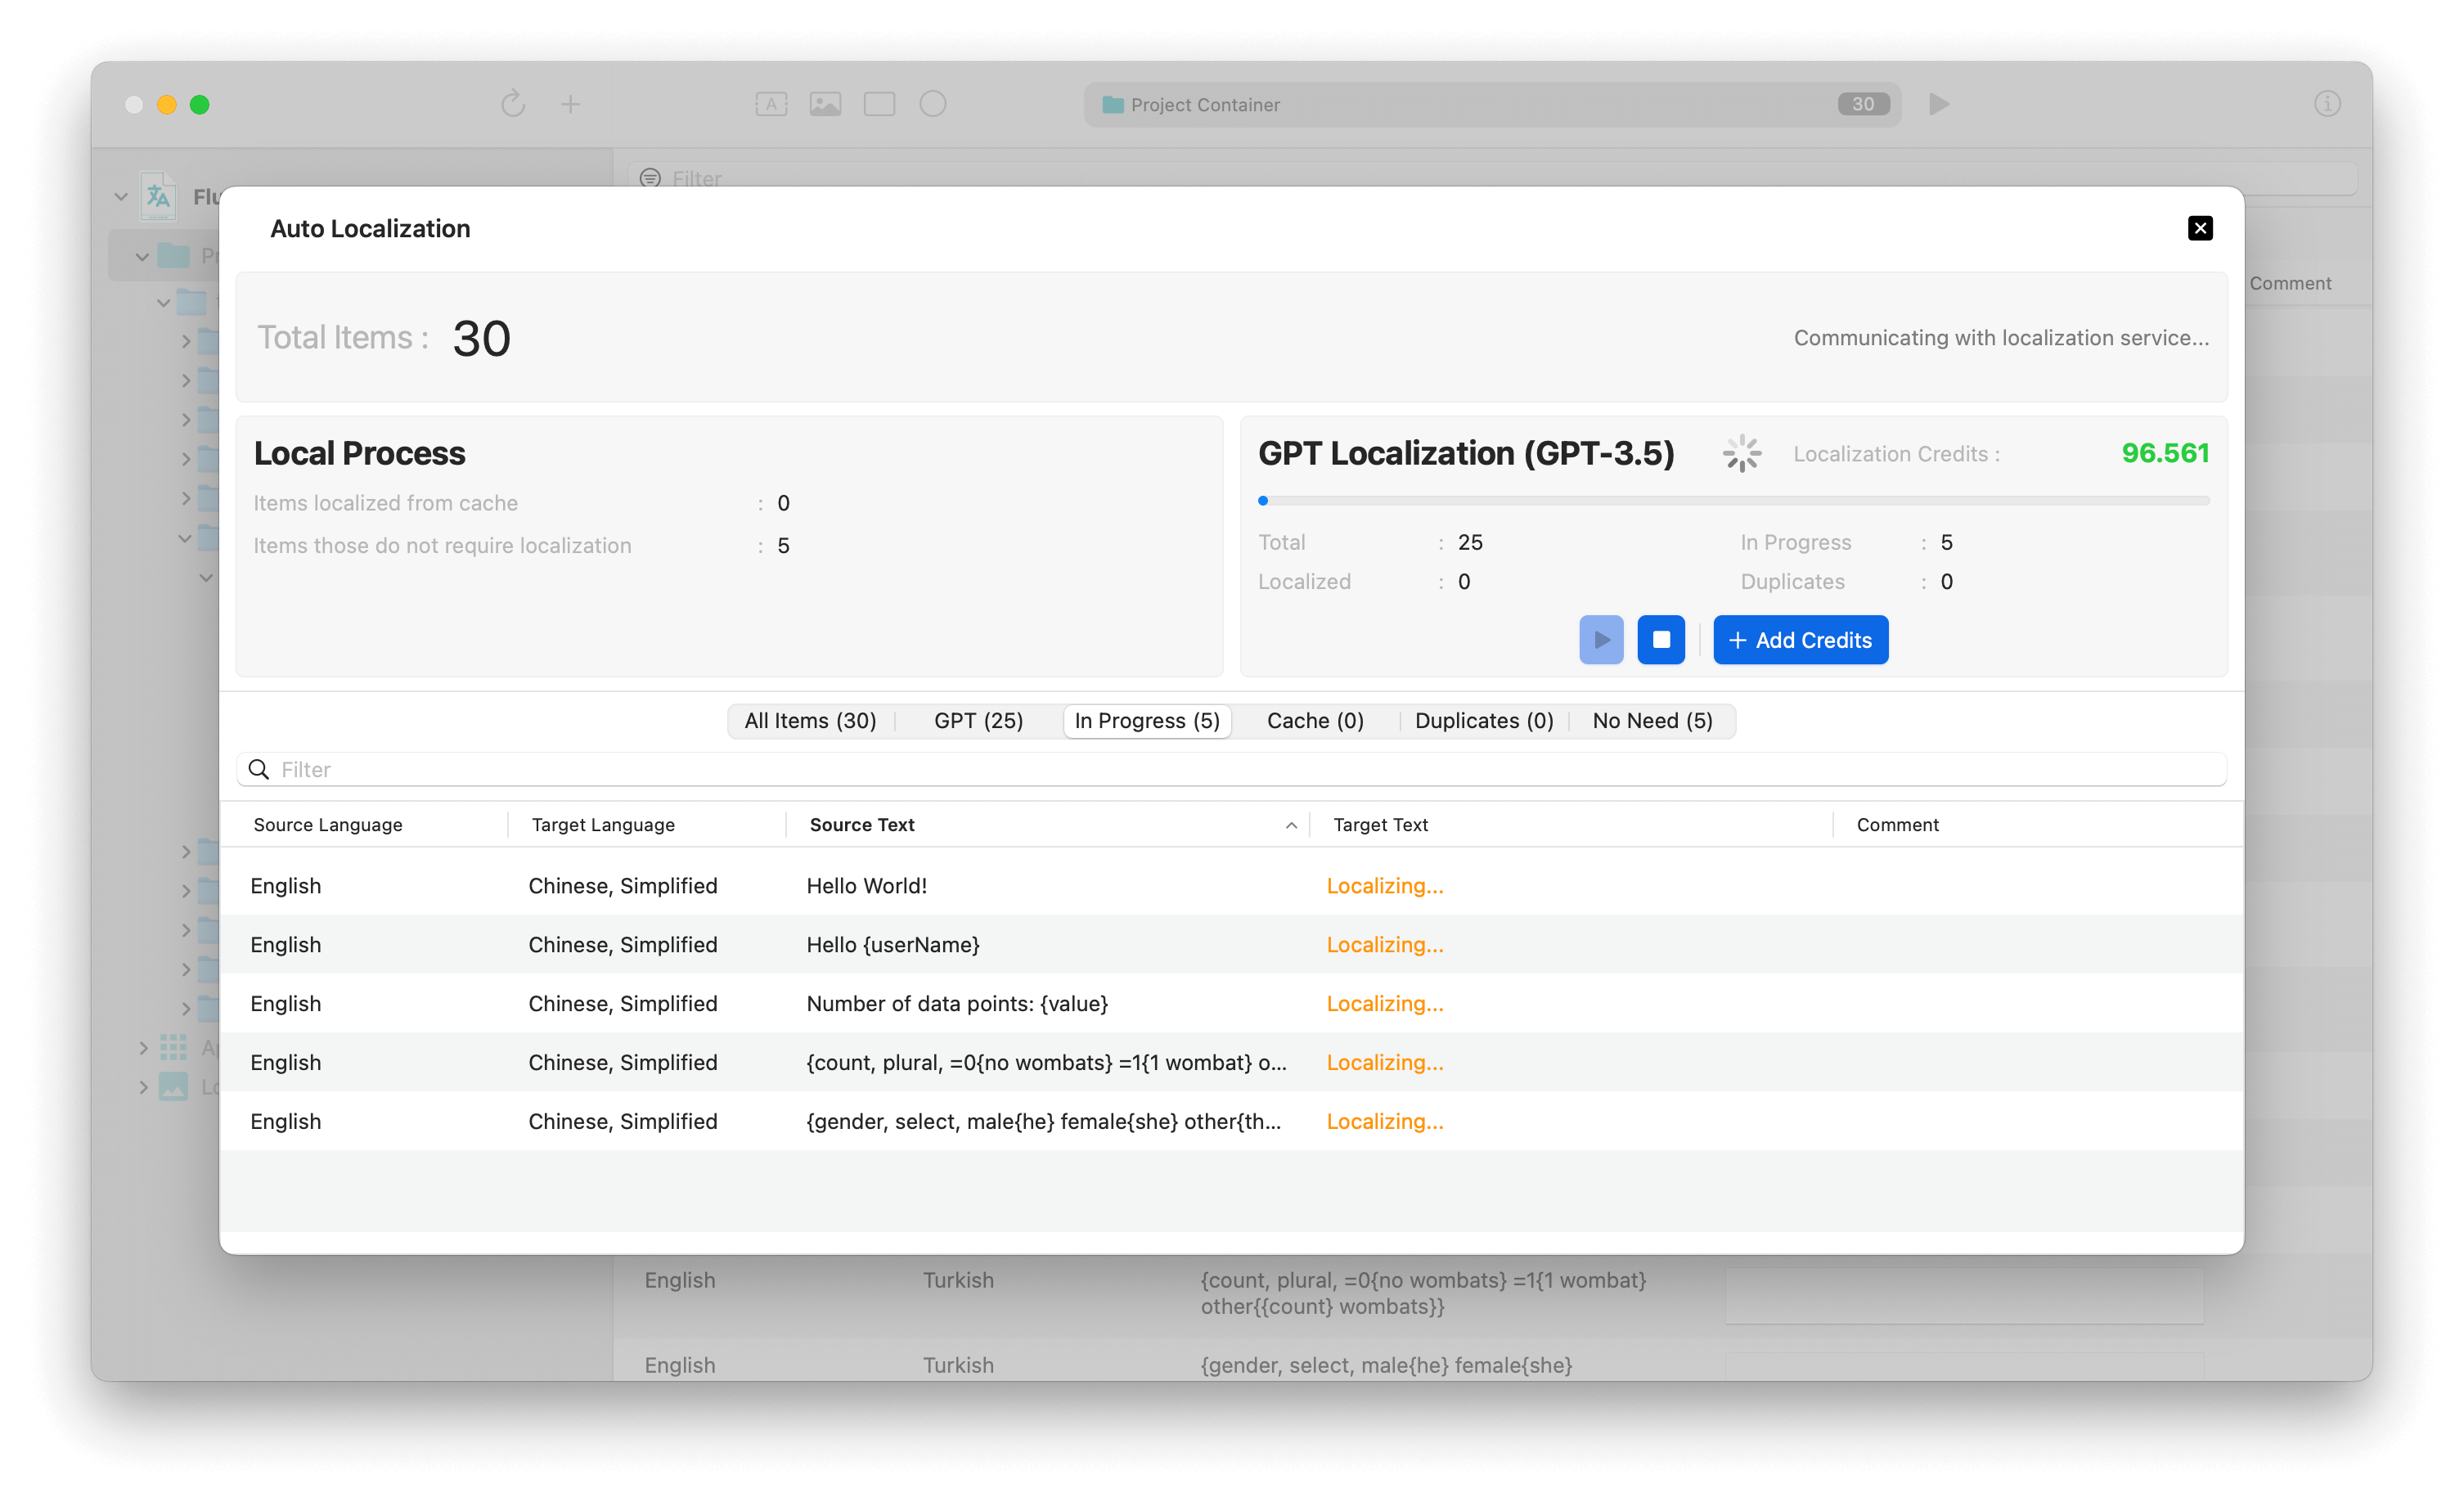Screen dimensions: 2464x1502
Task: Switch to GPT (25) tab
Action: [978, 721]
